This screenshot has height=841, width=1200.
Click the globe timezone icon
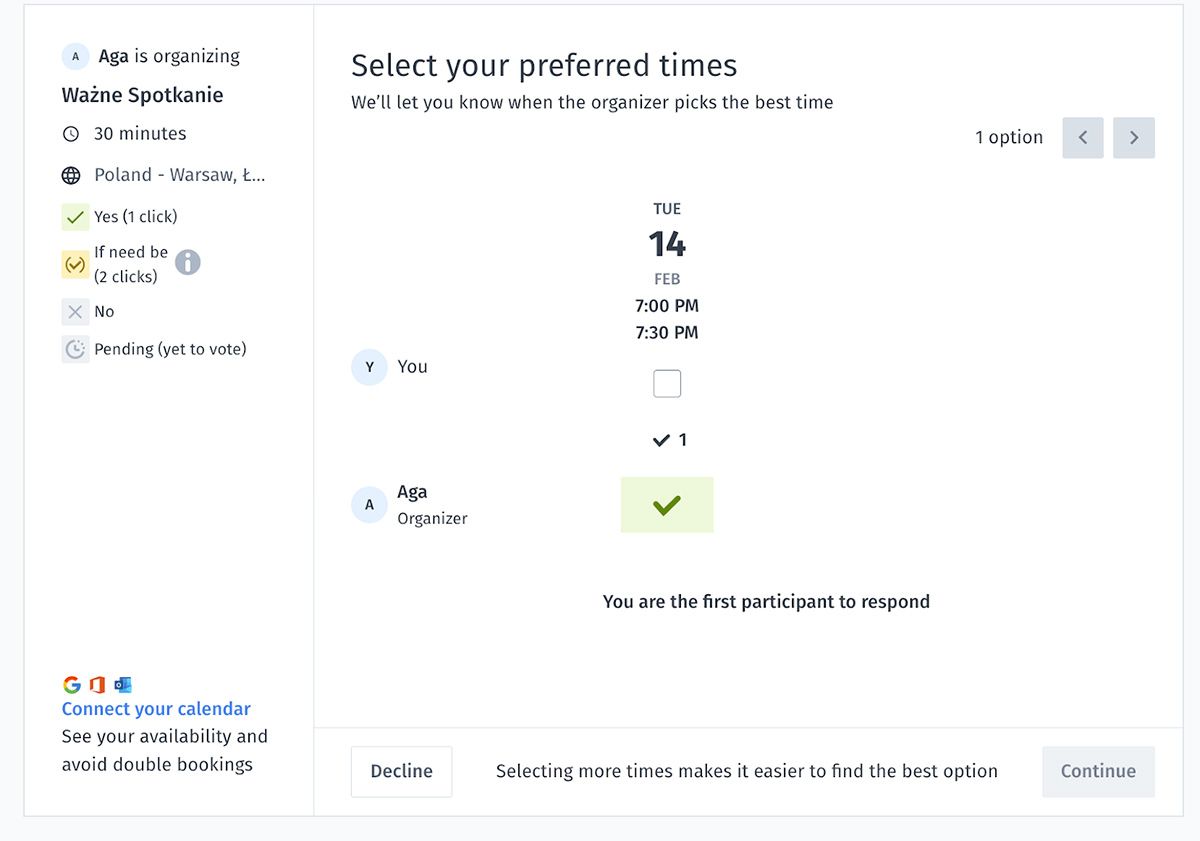click(x=71, y=176)
